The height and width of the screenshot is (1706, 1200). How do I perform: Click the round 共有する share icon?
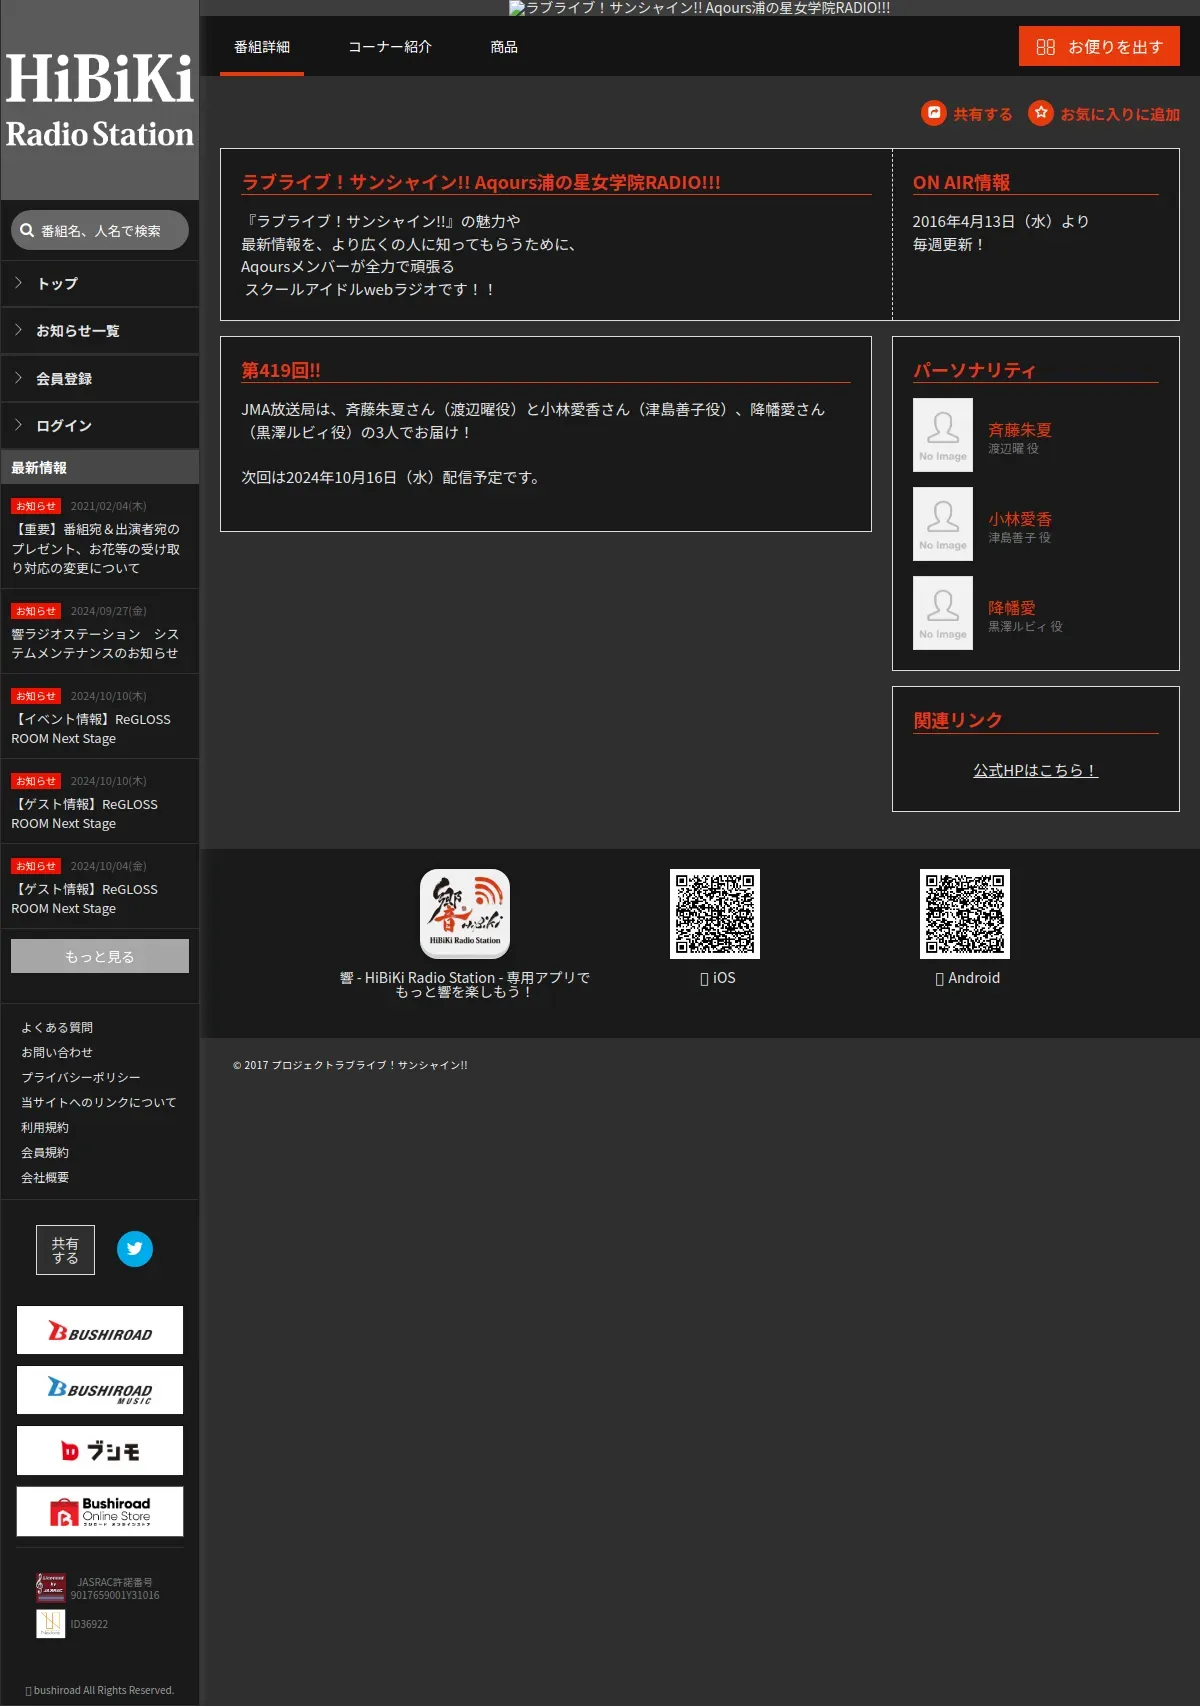tap(934, 113)
